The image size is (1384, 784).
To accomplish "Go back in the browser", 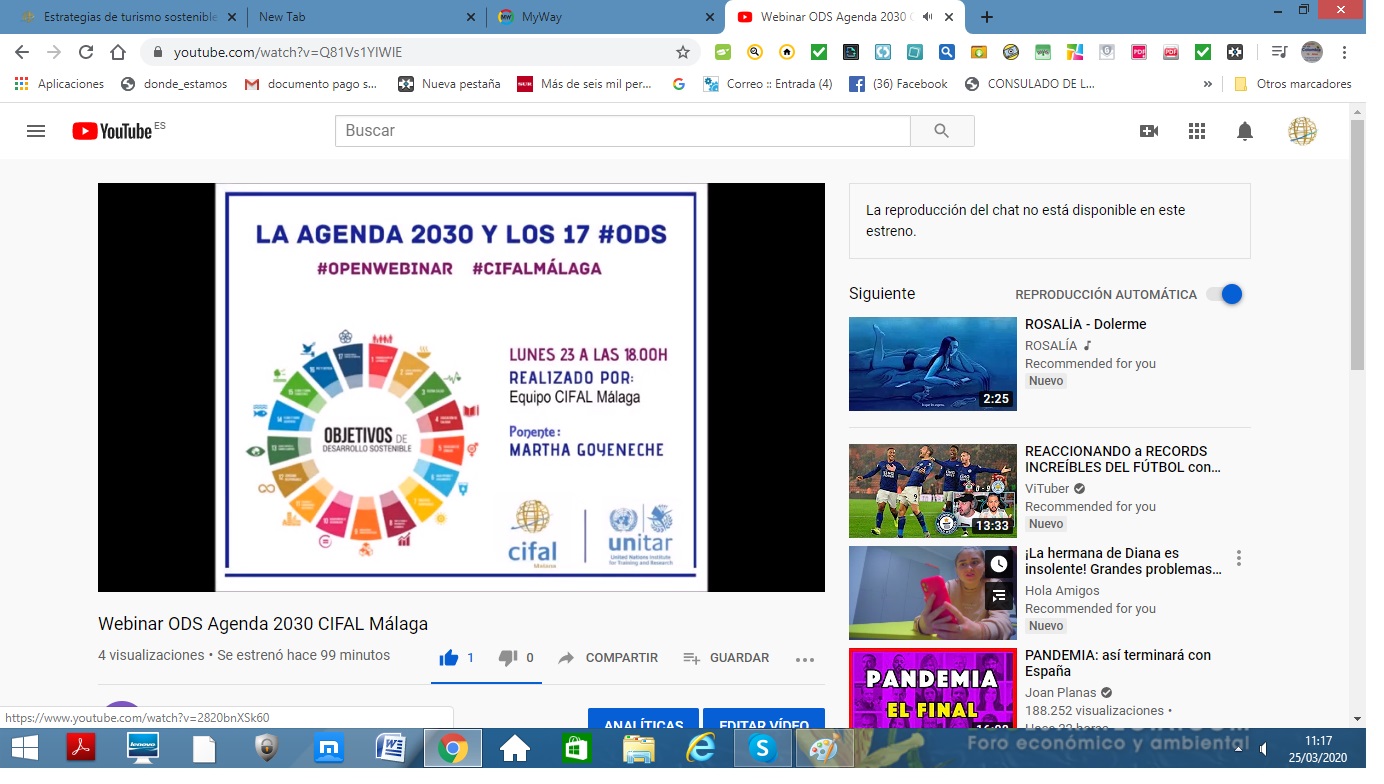I will [x=22, y=52].
